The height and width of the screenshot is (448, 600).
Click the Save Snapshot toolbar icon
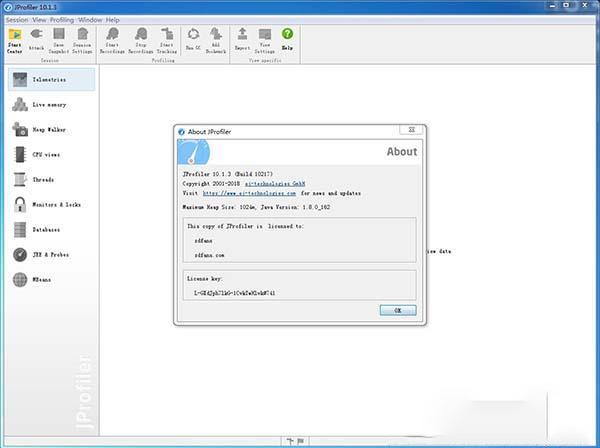click(x=59, y=41)
